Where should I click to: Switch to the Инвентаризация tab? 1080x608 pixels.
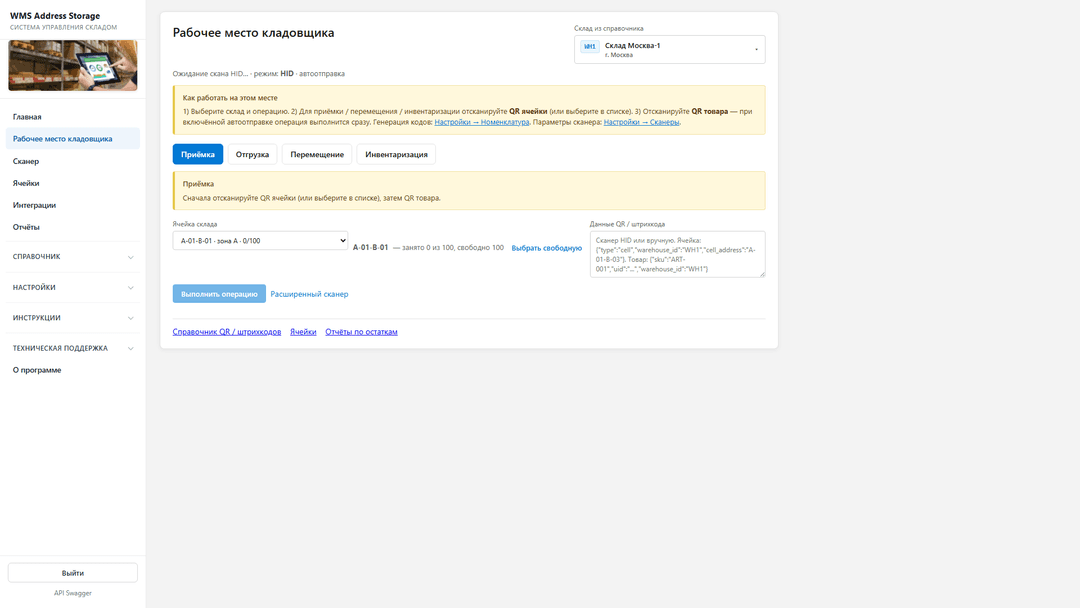tap(396, 154)
